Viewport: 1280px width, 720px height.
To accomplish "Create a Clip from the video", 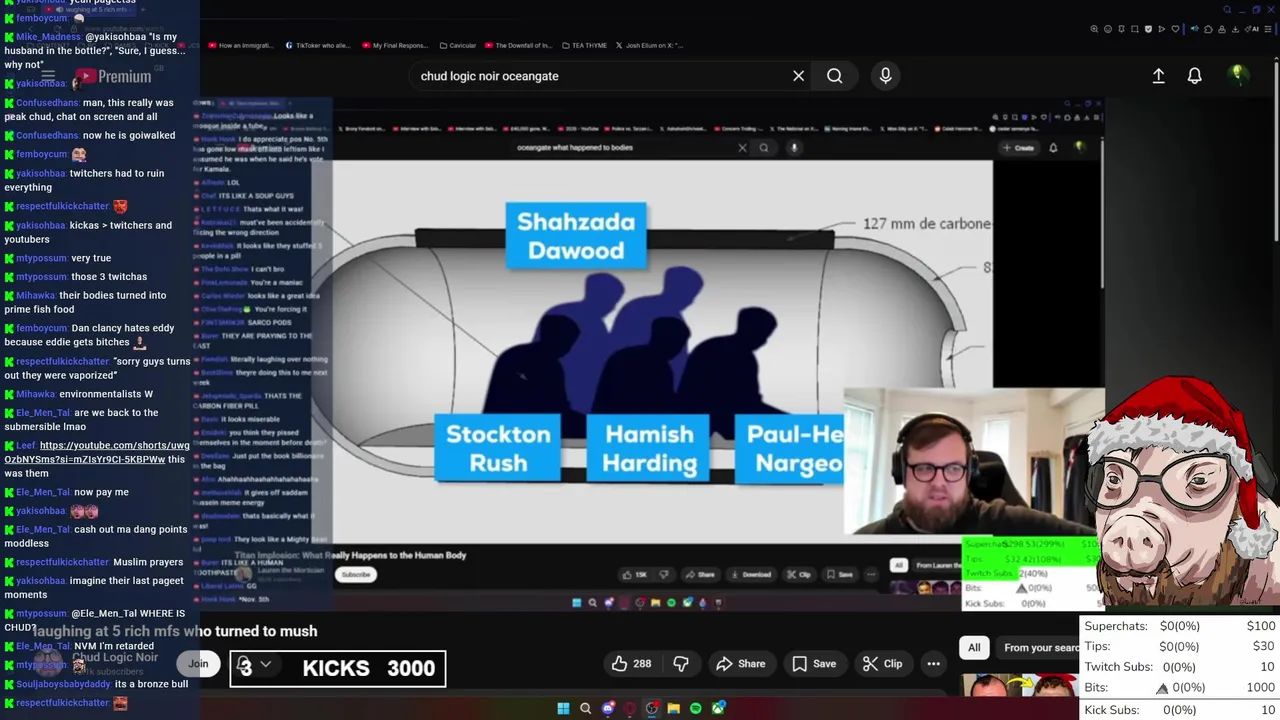I will (882, 663).
